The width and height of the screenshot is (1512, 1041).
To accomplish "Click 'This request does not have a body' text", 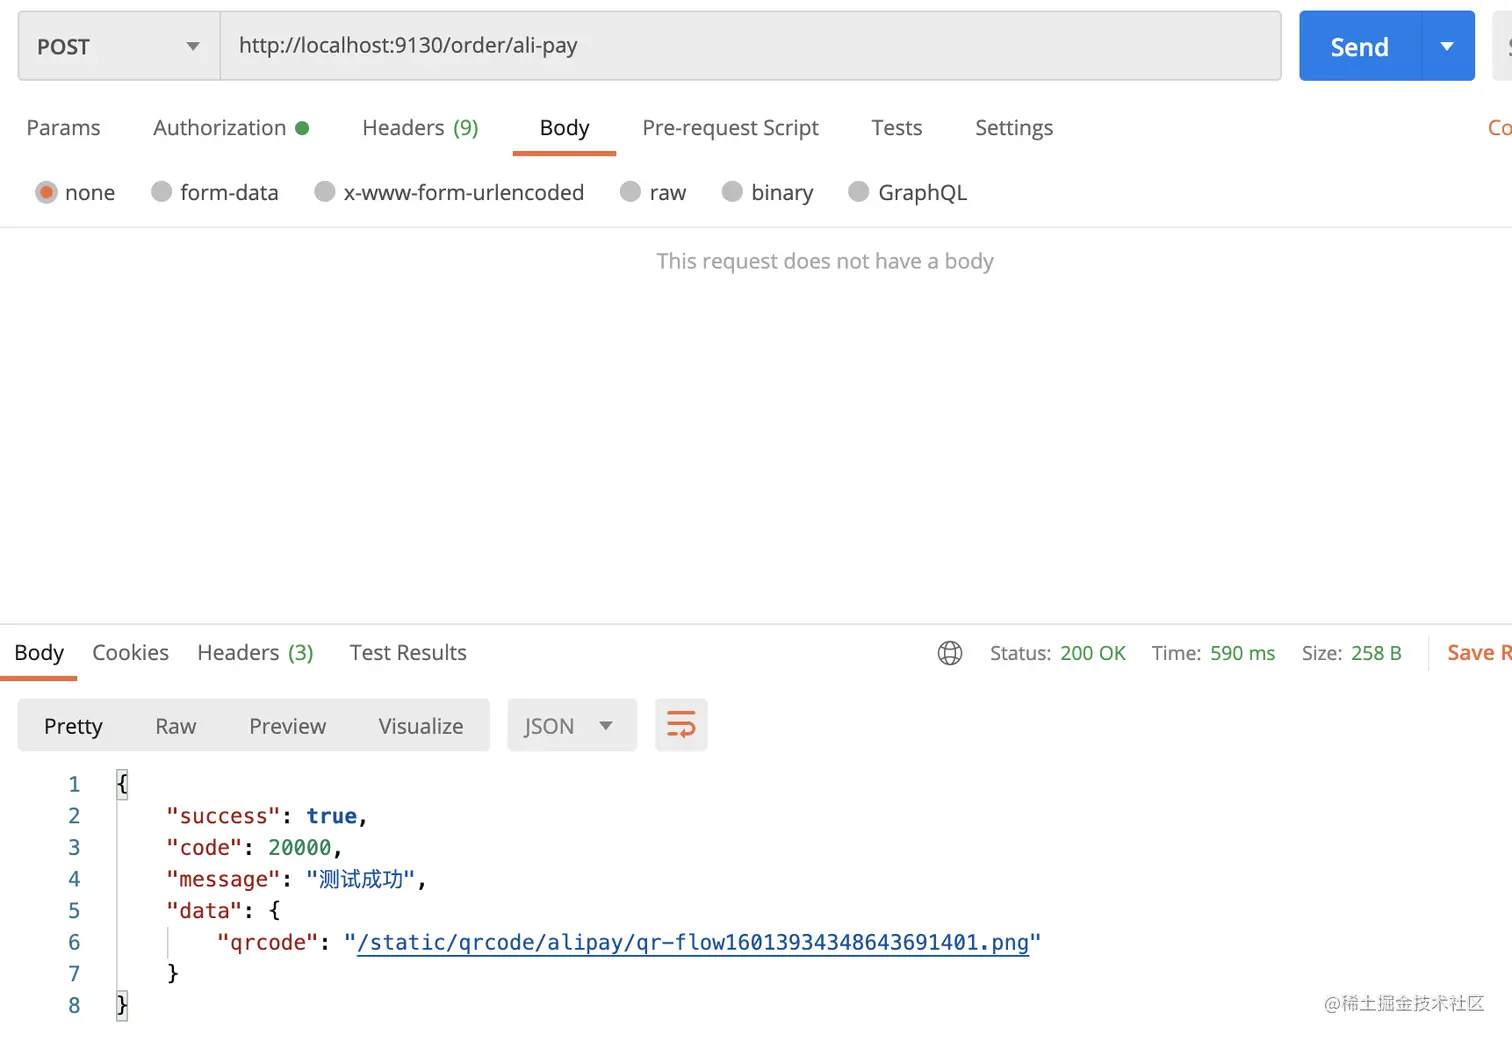I will coord(825,261).
